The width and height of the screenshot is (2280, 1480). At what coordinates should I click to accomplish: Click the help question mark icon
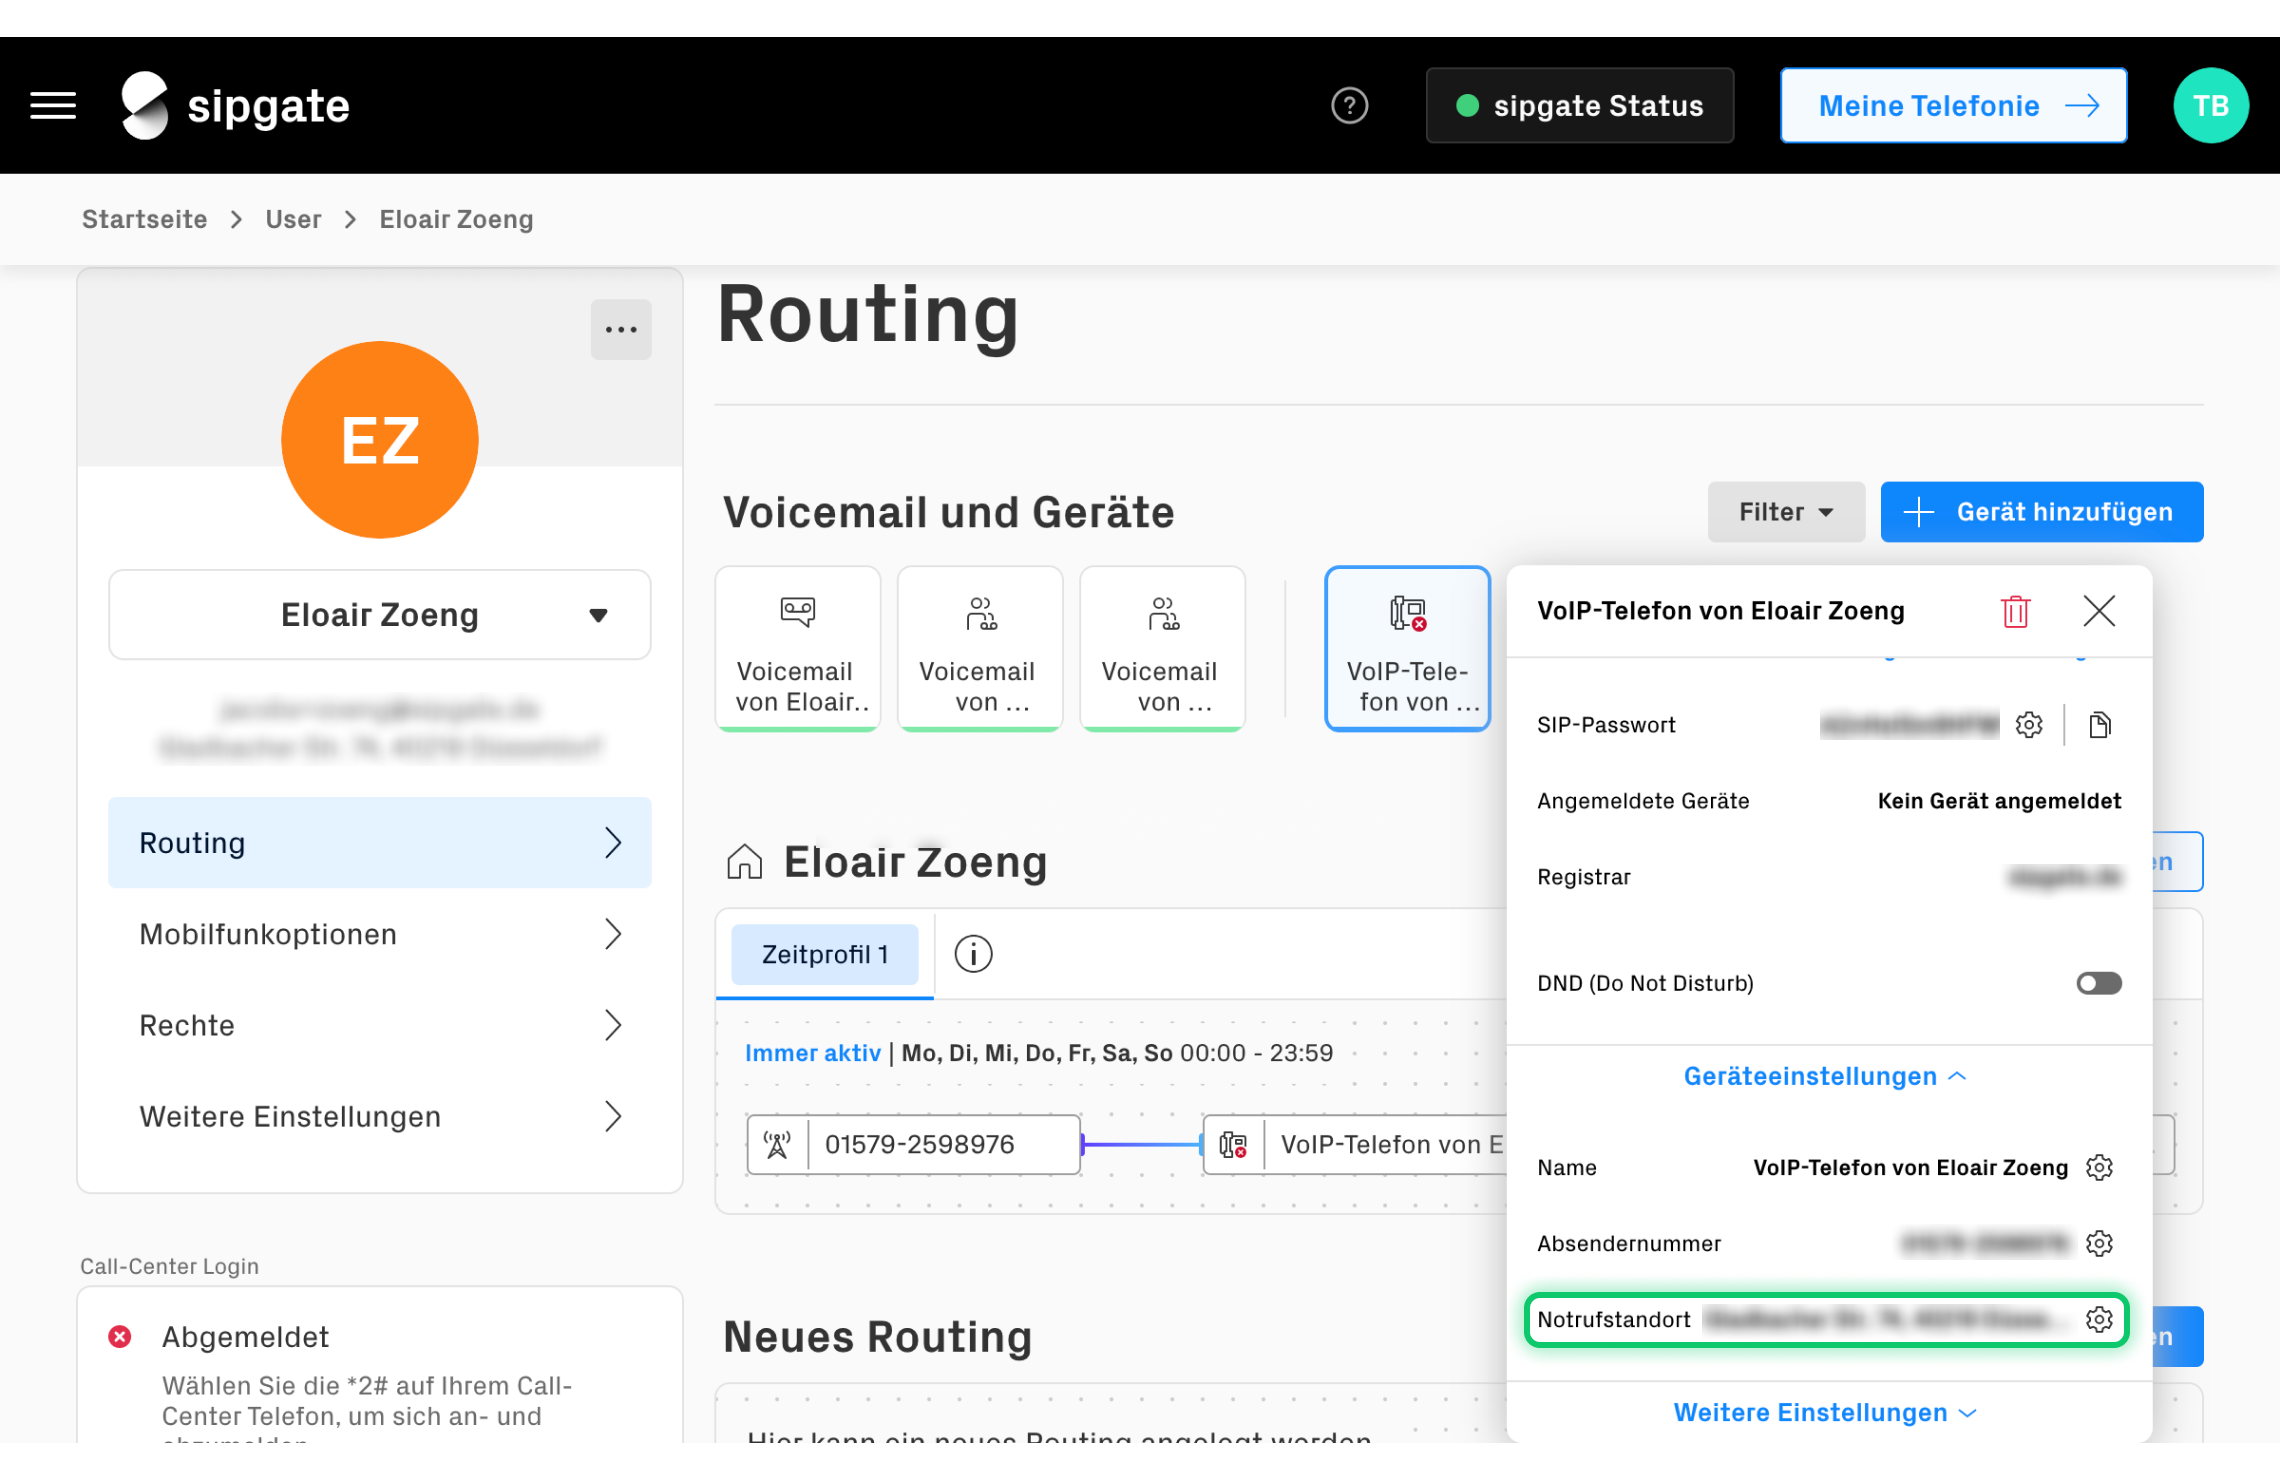pos(1349,105)
